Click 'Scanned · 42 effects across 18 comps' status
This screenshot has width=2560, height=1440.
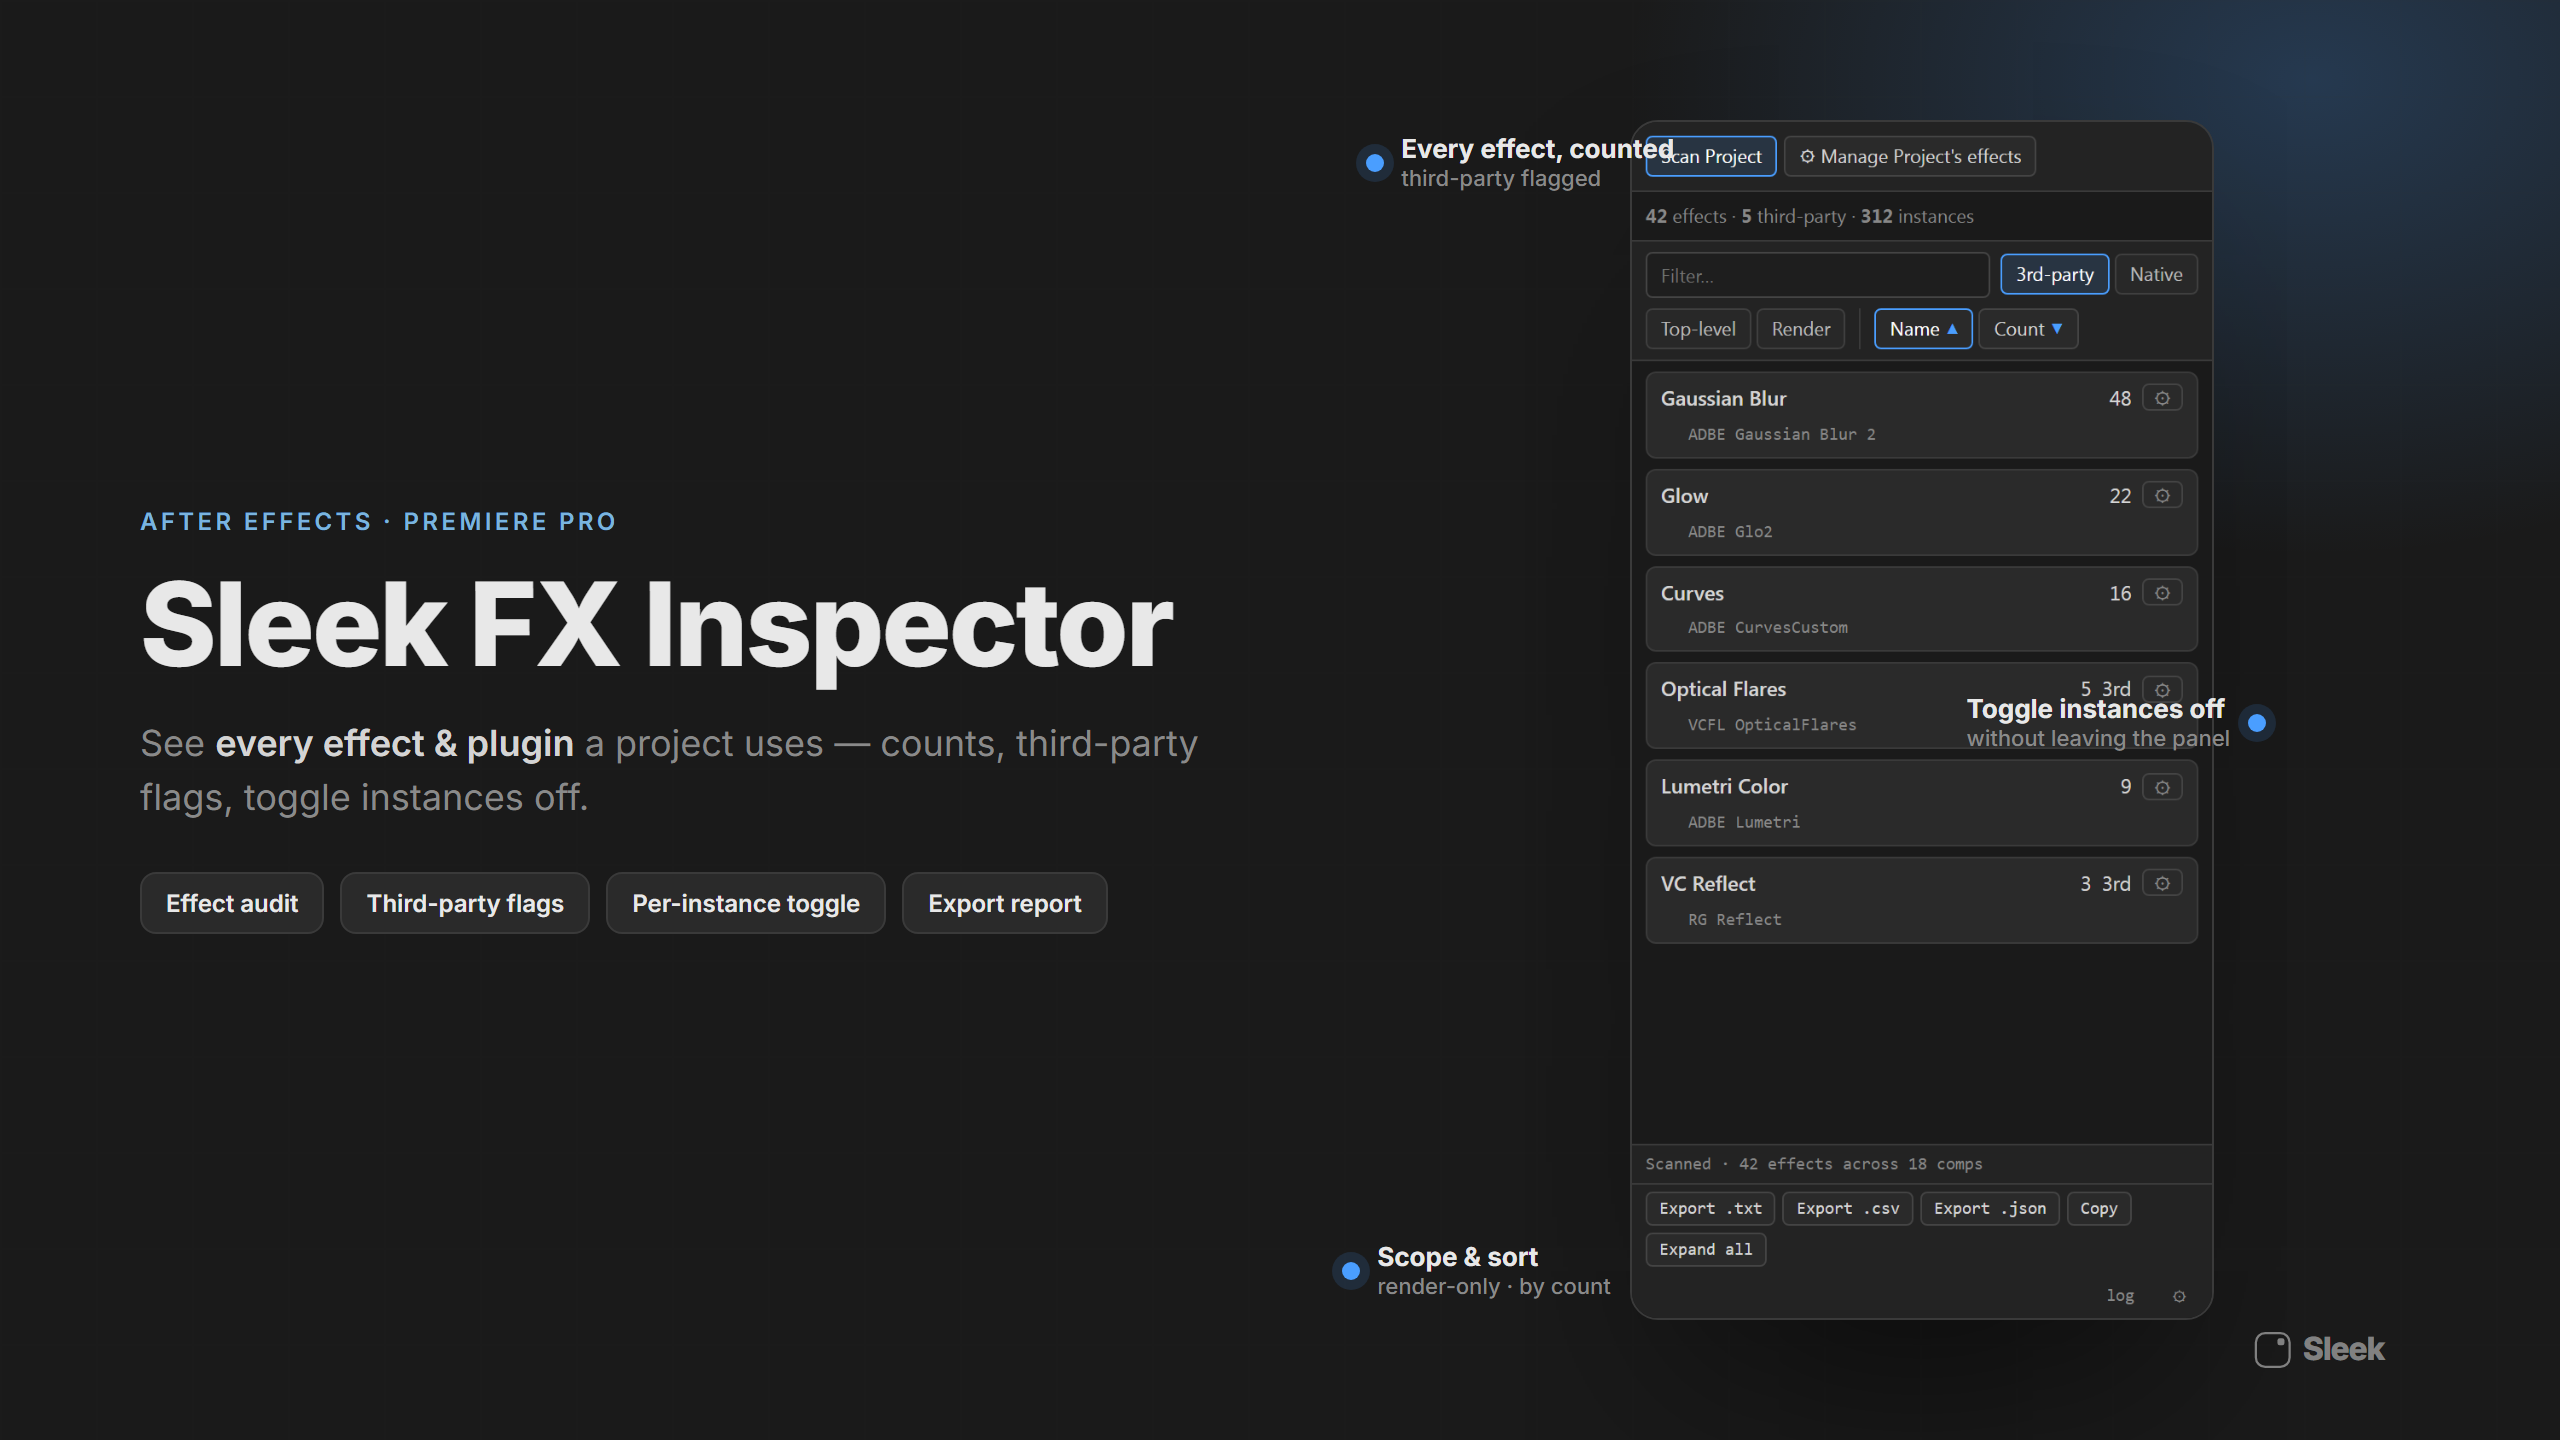tap(1814, 1164)
